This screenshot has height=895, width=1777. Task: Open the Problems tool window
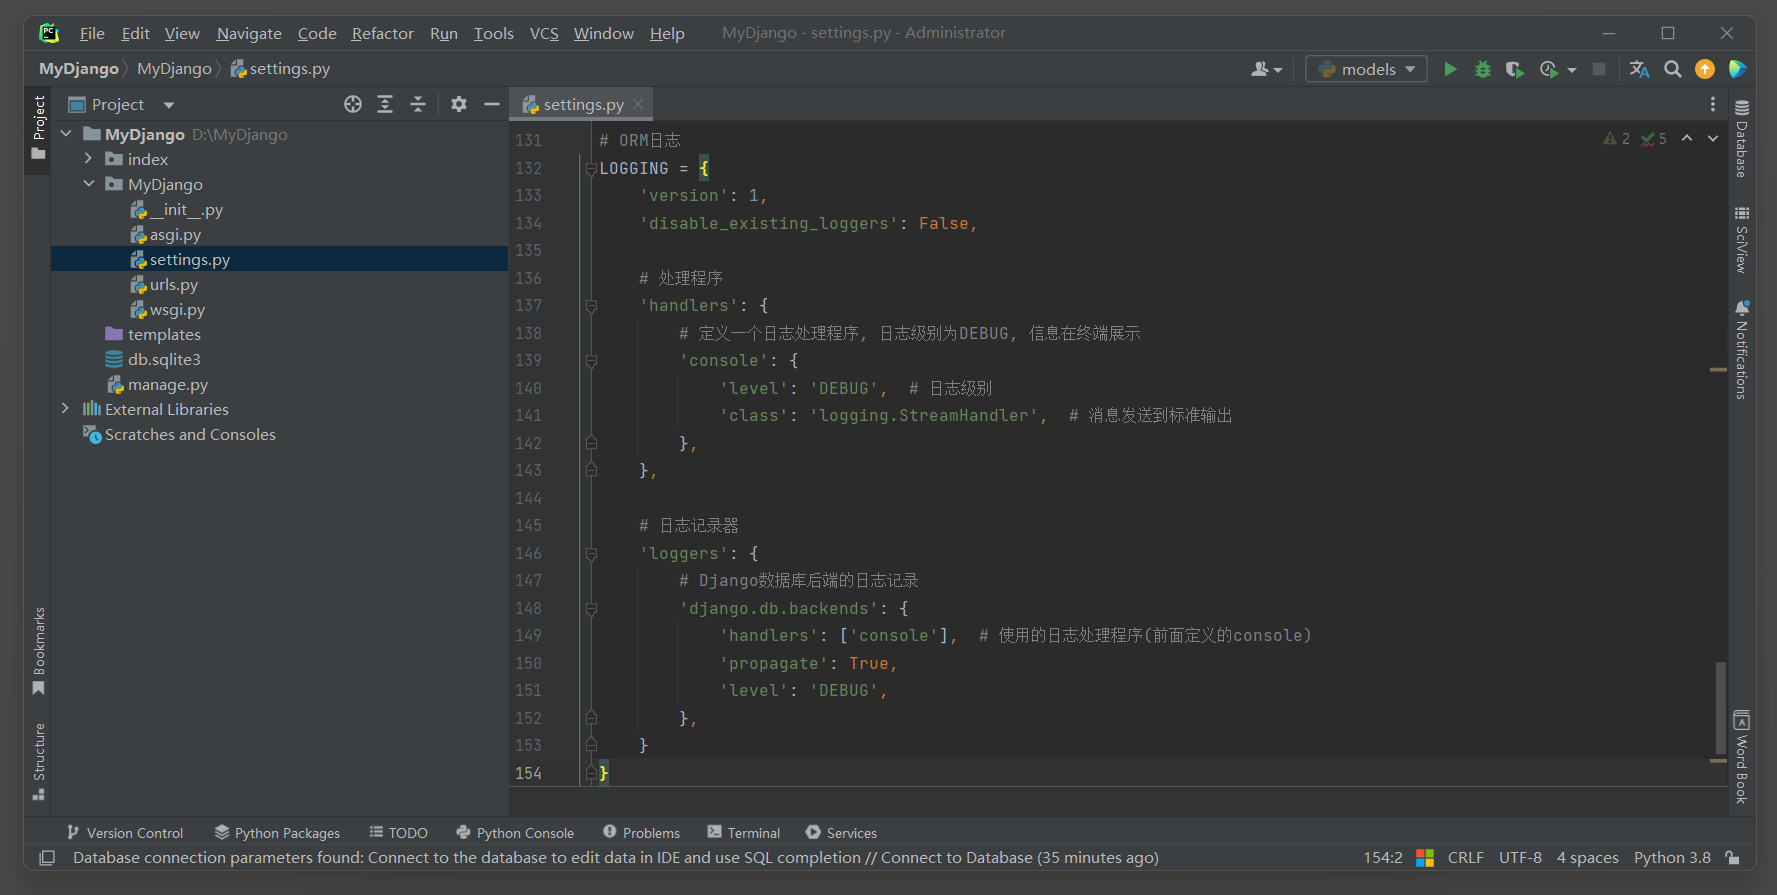pyautogui.click(x=641, y=833)
